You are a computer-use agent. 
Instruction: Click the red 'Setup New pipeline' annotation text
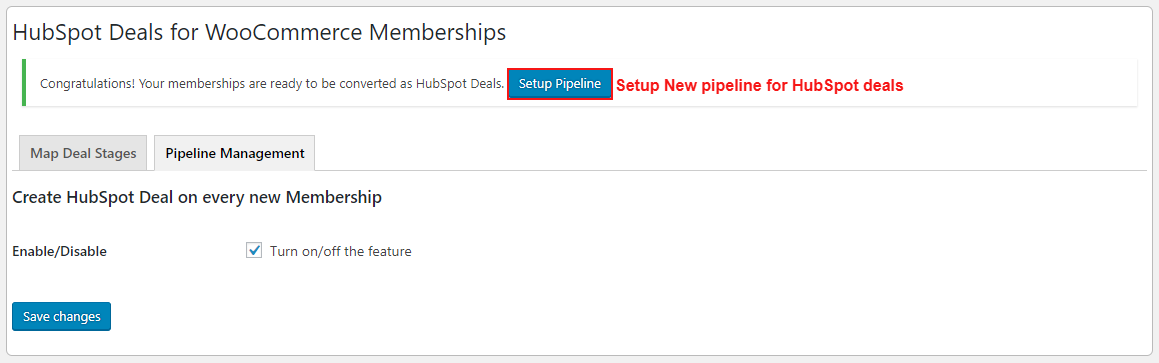pos(760,86)
